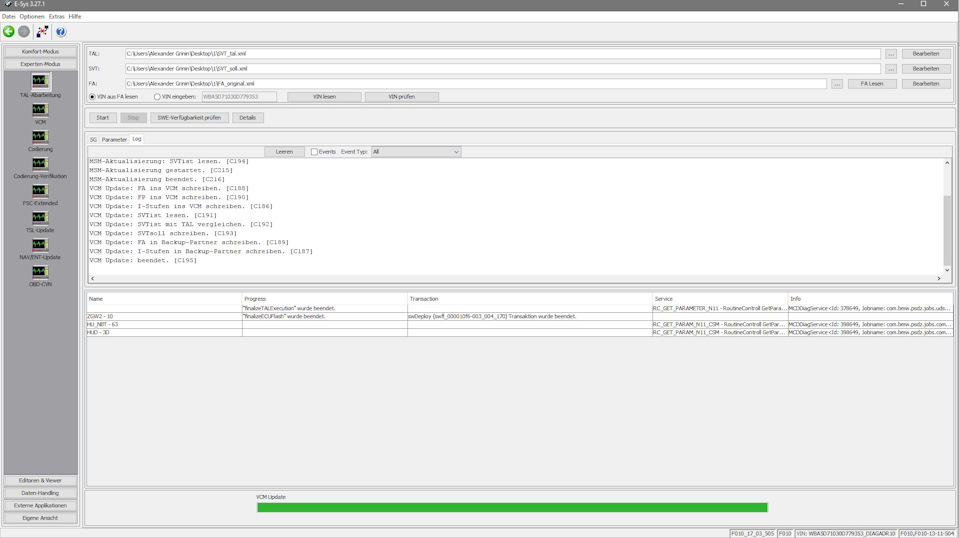Click the SVT file path field
The image size is (960, 538).
[503, 69]
